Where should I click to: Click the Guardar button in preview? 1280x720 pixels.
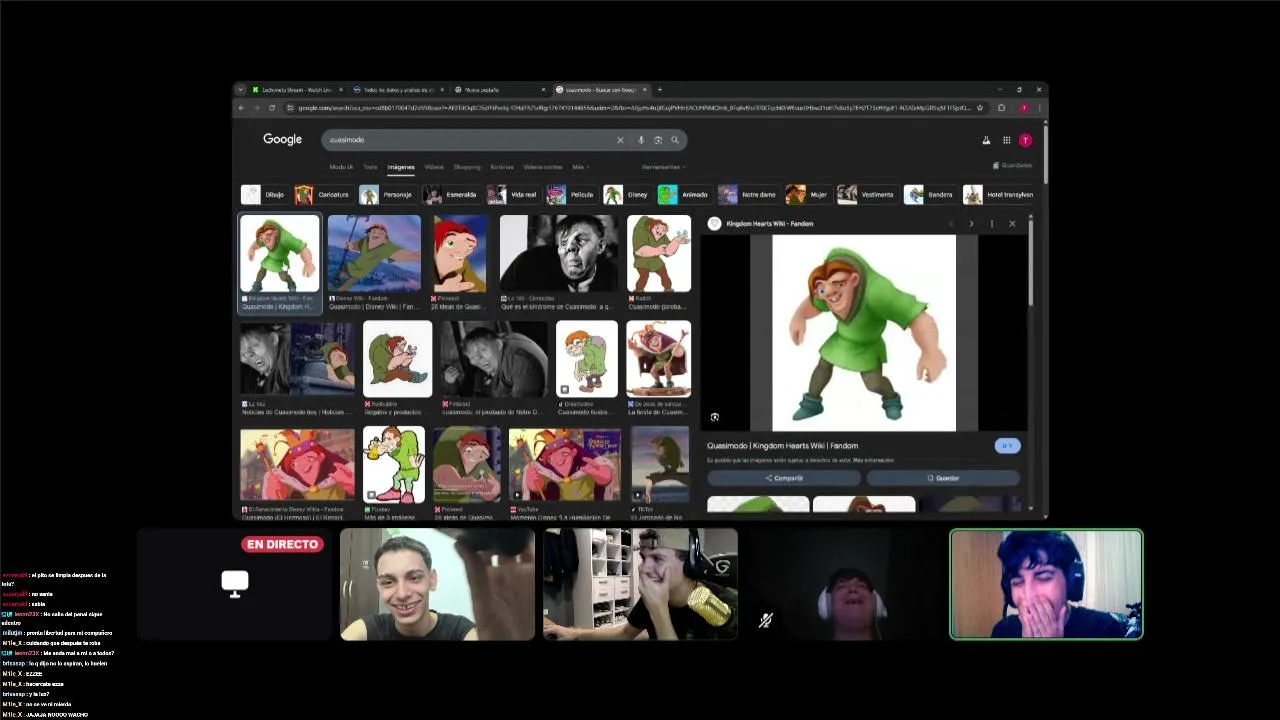tap(943, 478)
